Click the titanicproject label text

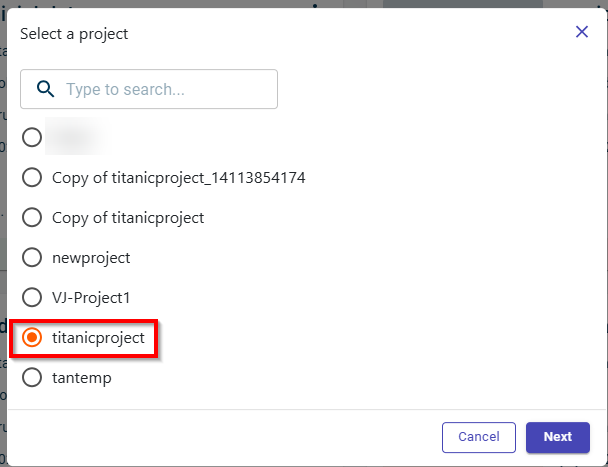(98, 338)
